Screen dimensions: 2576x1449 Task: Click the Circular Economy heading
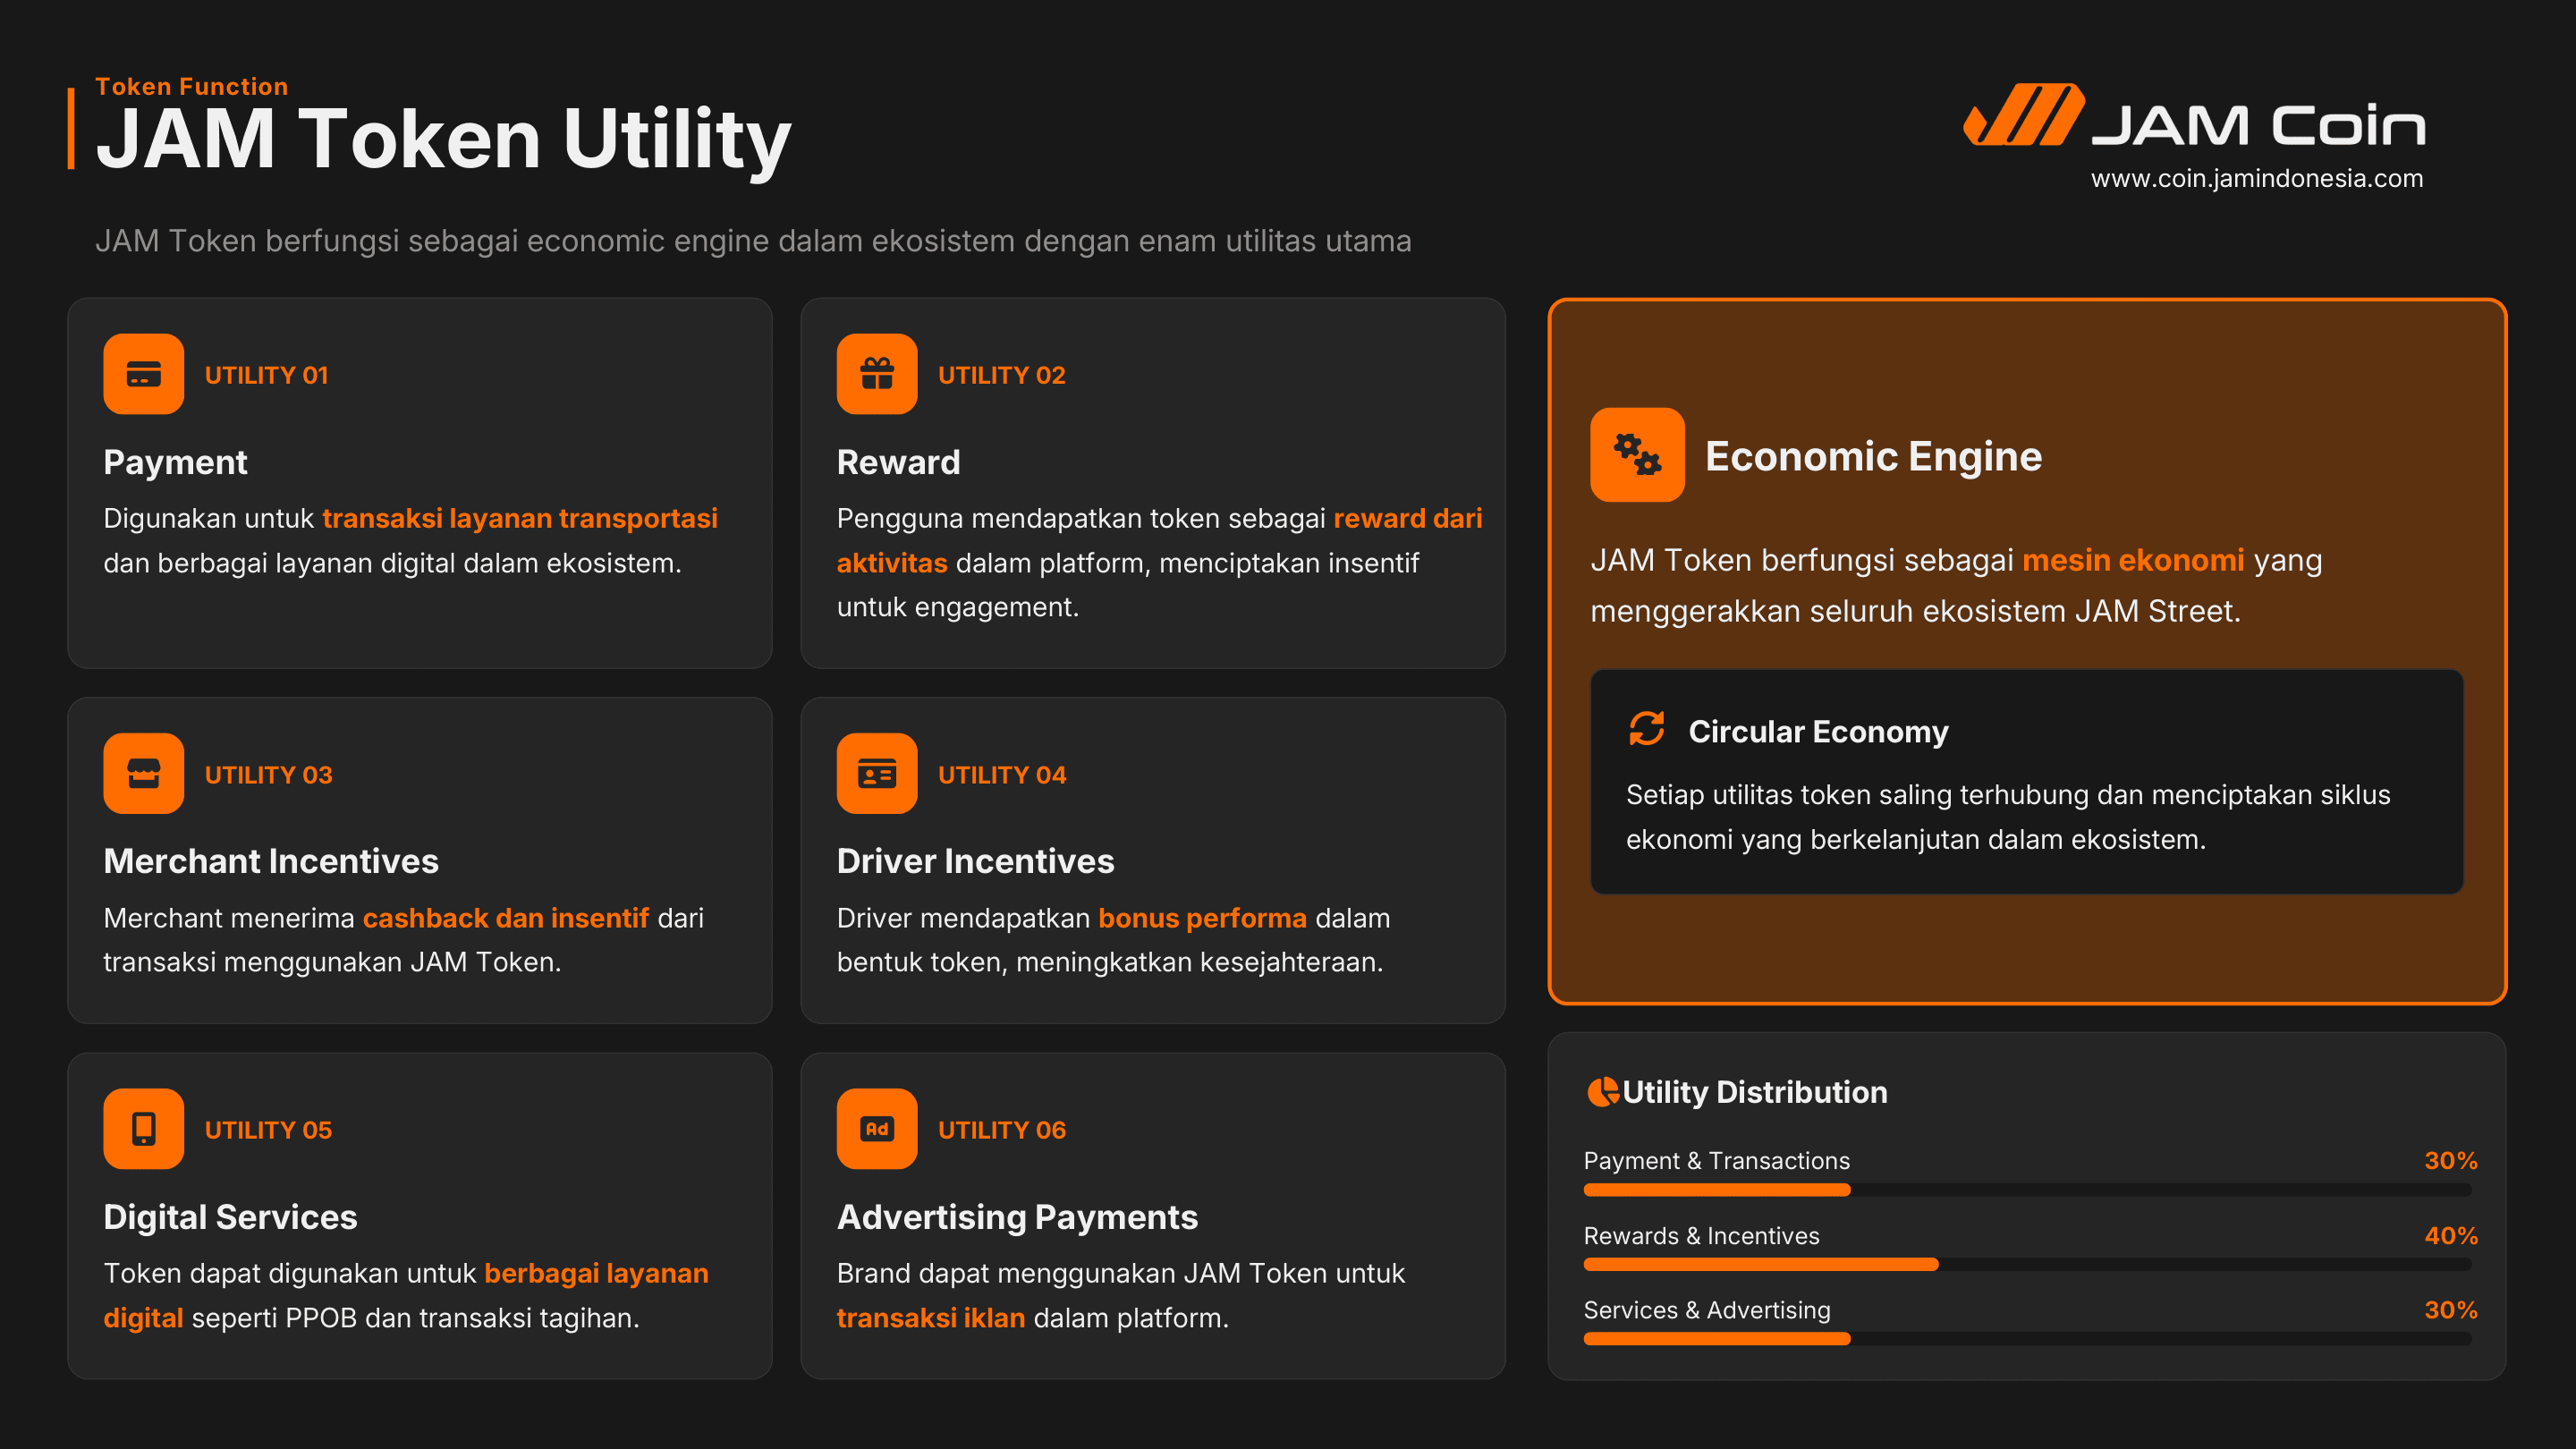[1818, 732]
